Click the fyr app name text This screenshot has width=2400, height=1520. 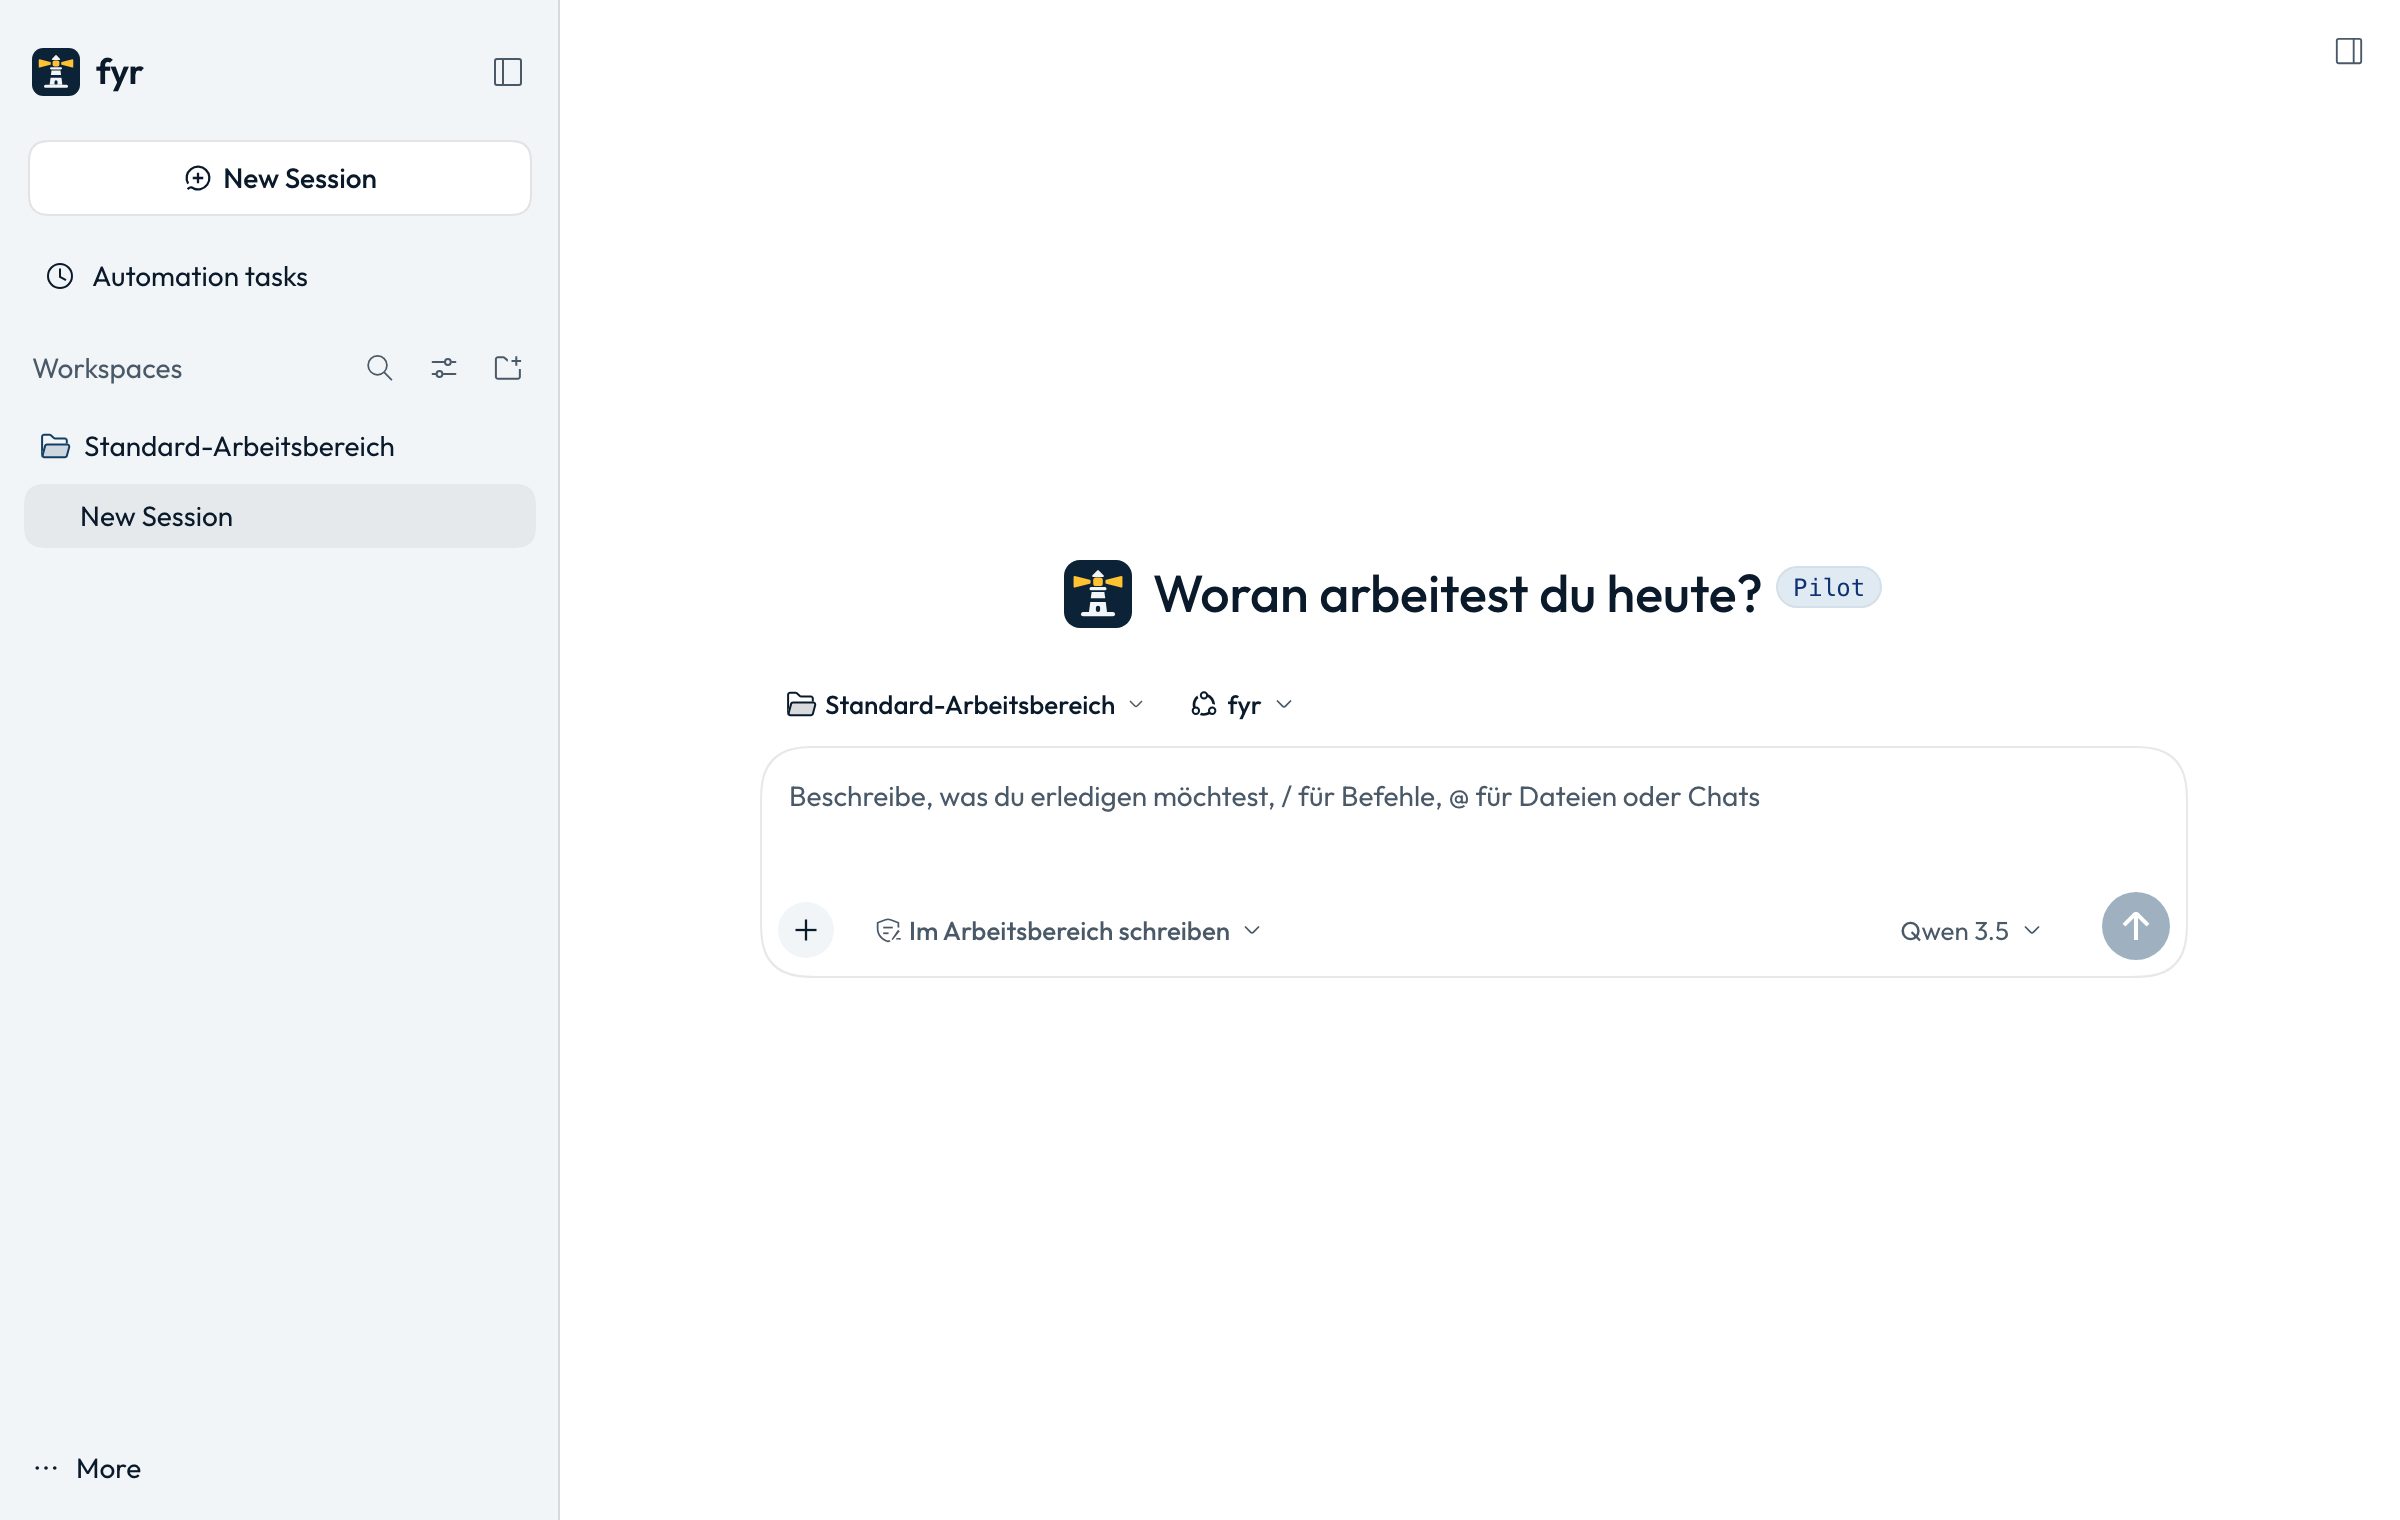click(119, 73)
